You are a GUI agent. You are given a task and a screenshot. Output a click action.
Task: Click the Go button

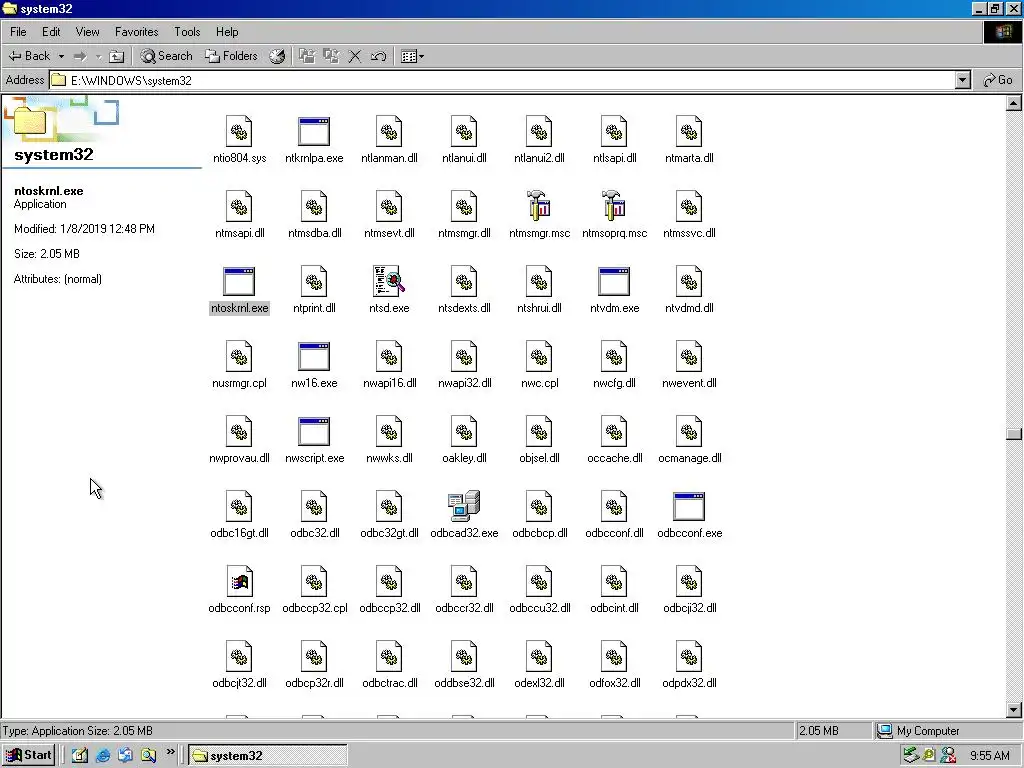pyautogui.click(x=998, y=80)
